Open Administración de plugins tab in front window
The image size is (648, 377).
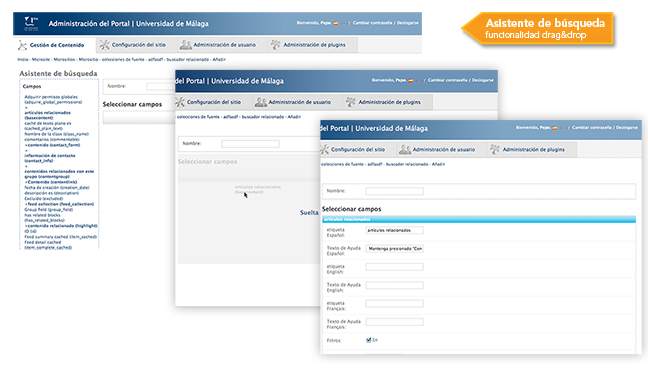pos(527,150)
